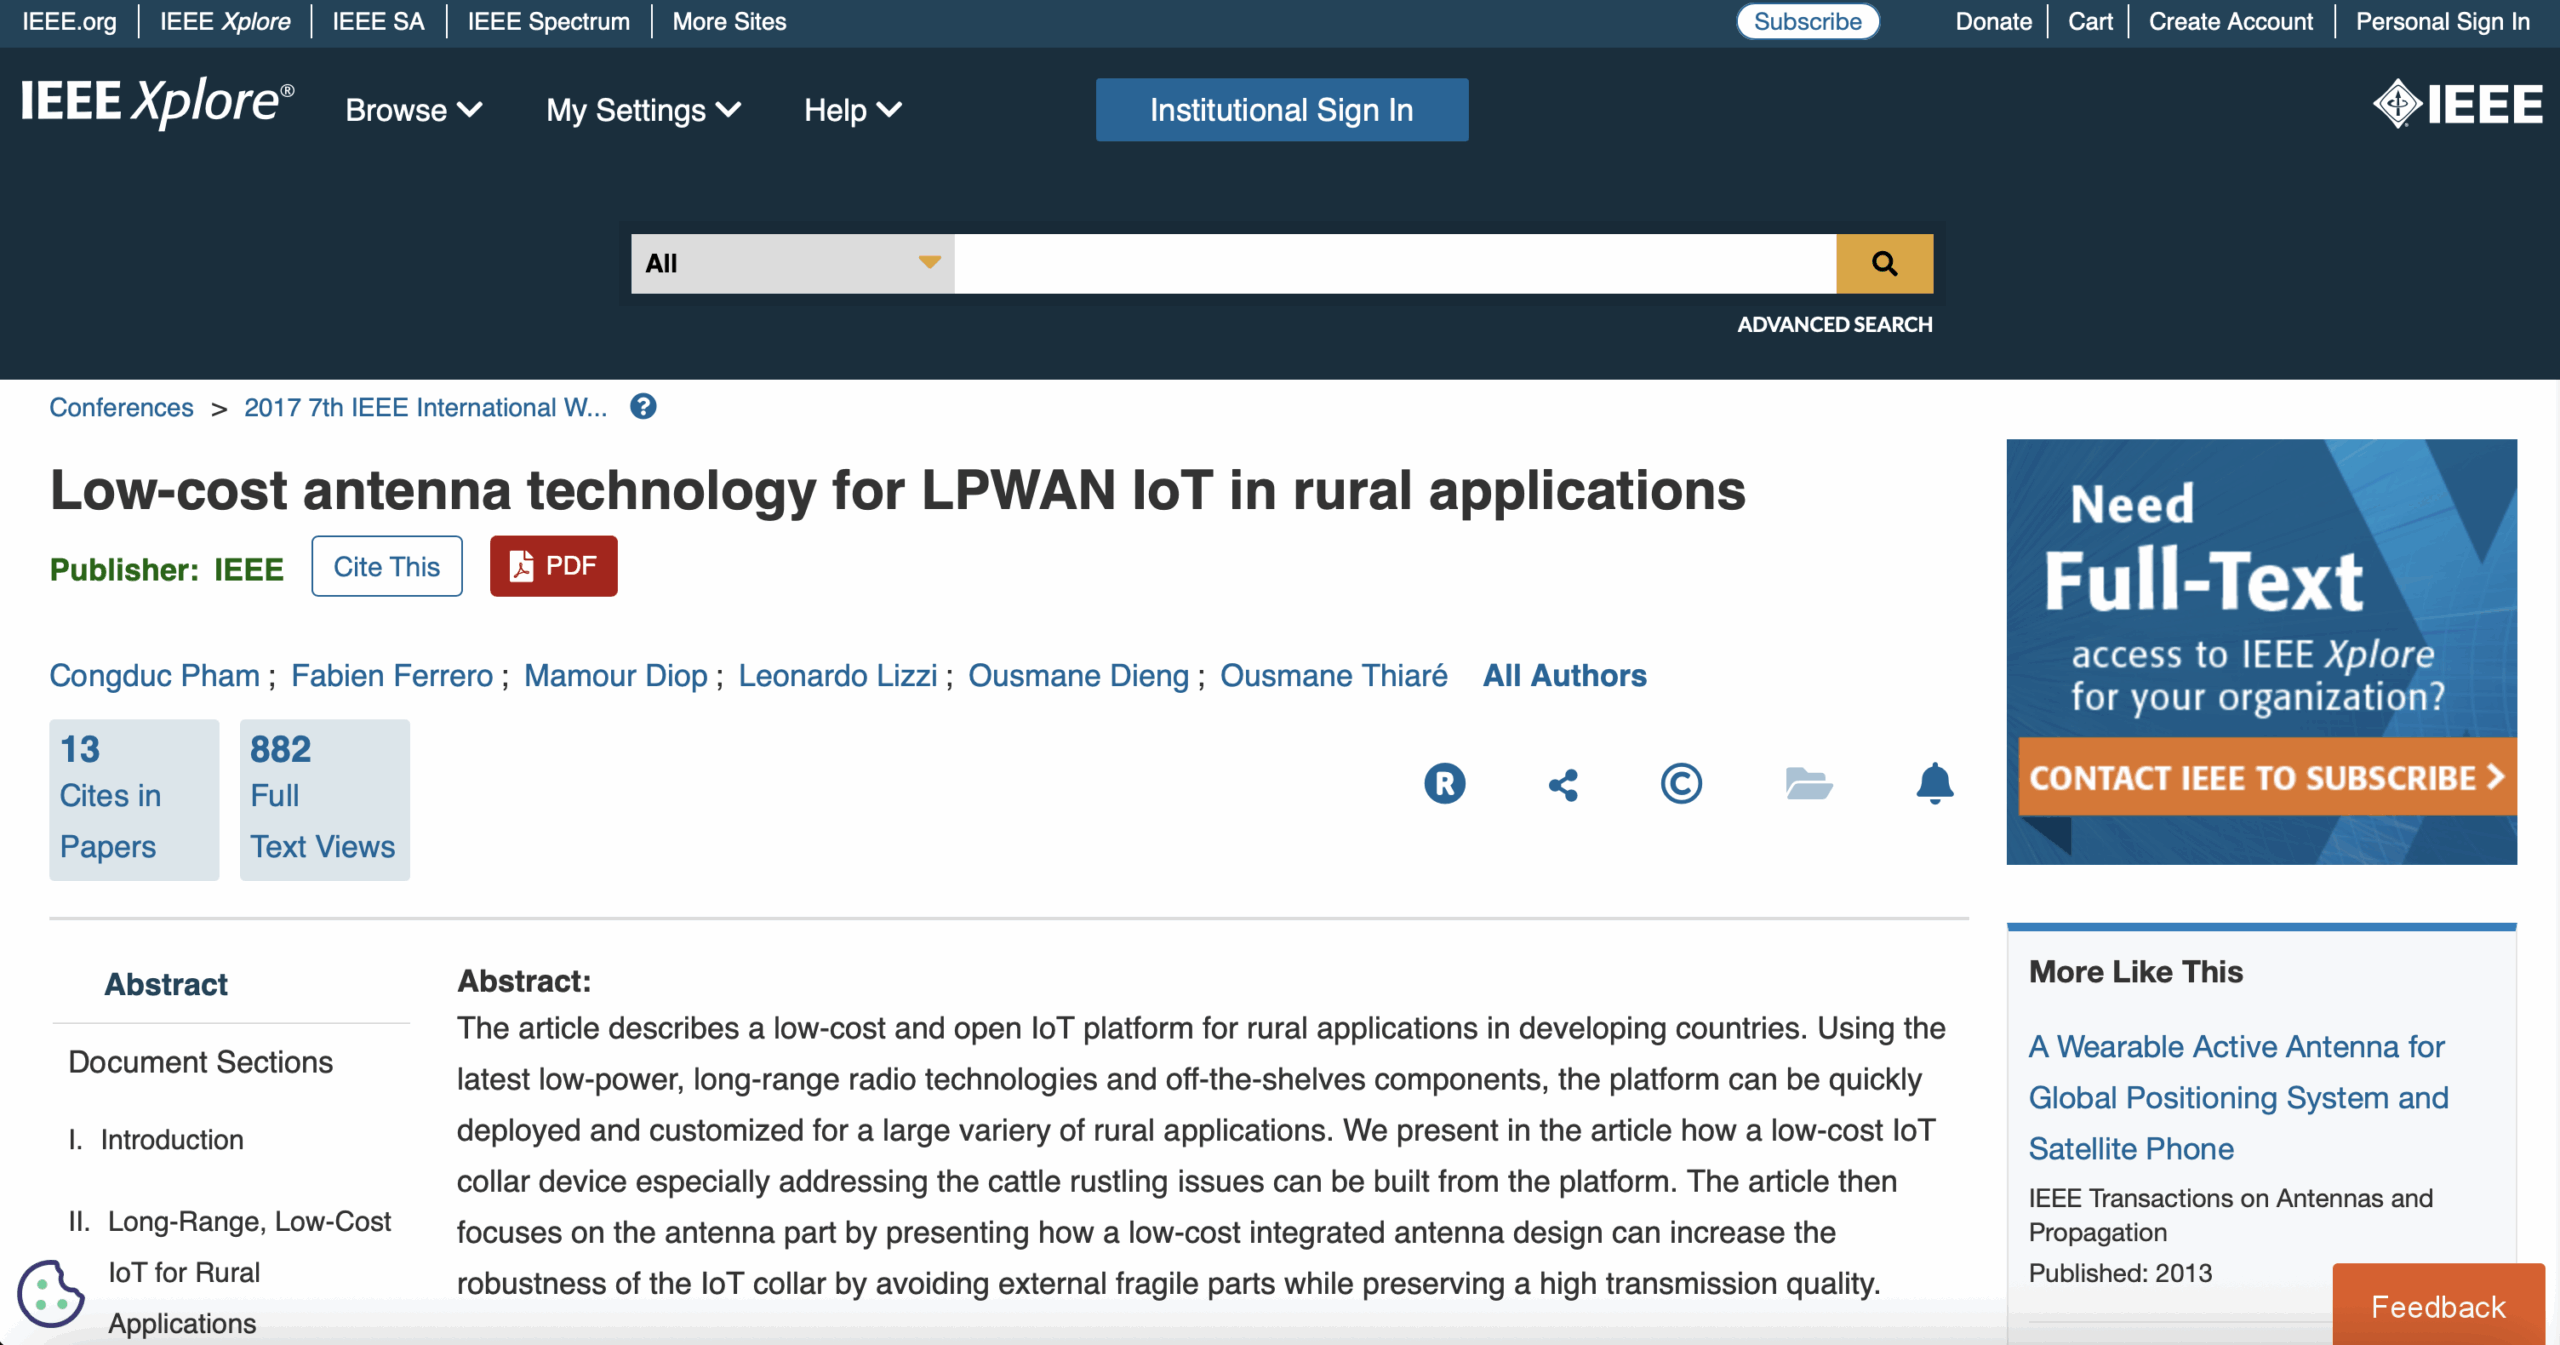Expand the Browse menu

pyautogui.click(x=413, y=110)
